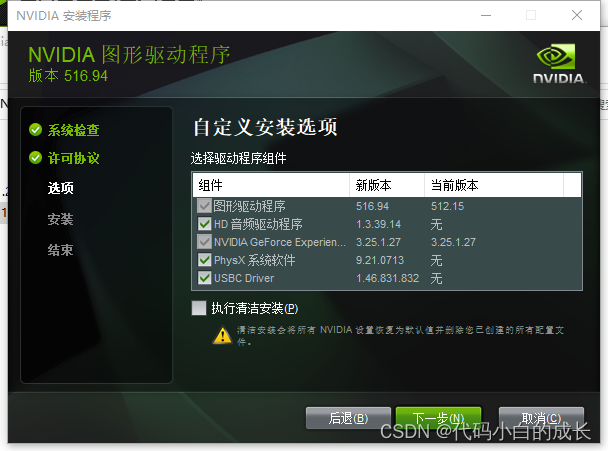Click the 取消(C) button
Screen dimensions: 608x451
coord(541,418)
